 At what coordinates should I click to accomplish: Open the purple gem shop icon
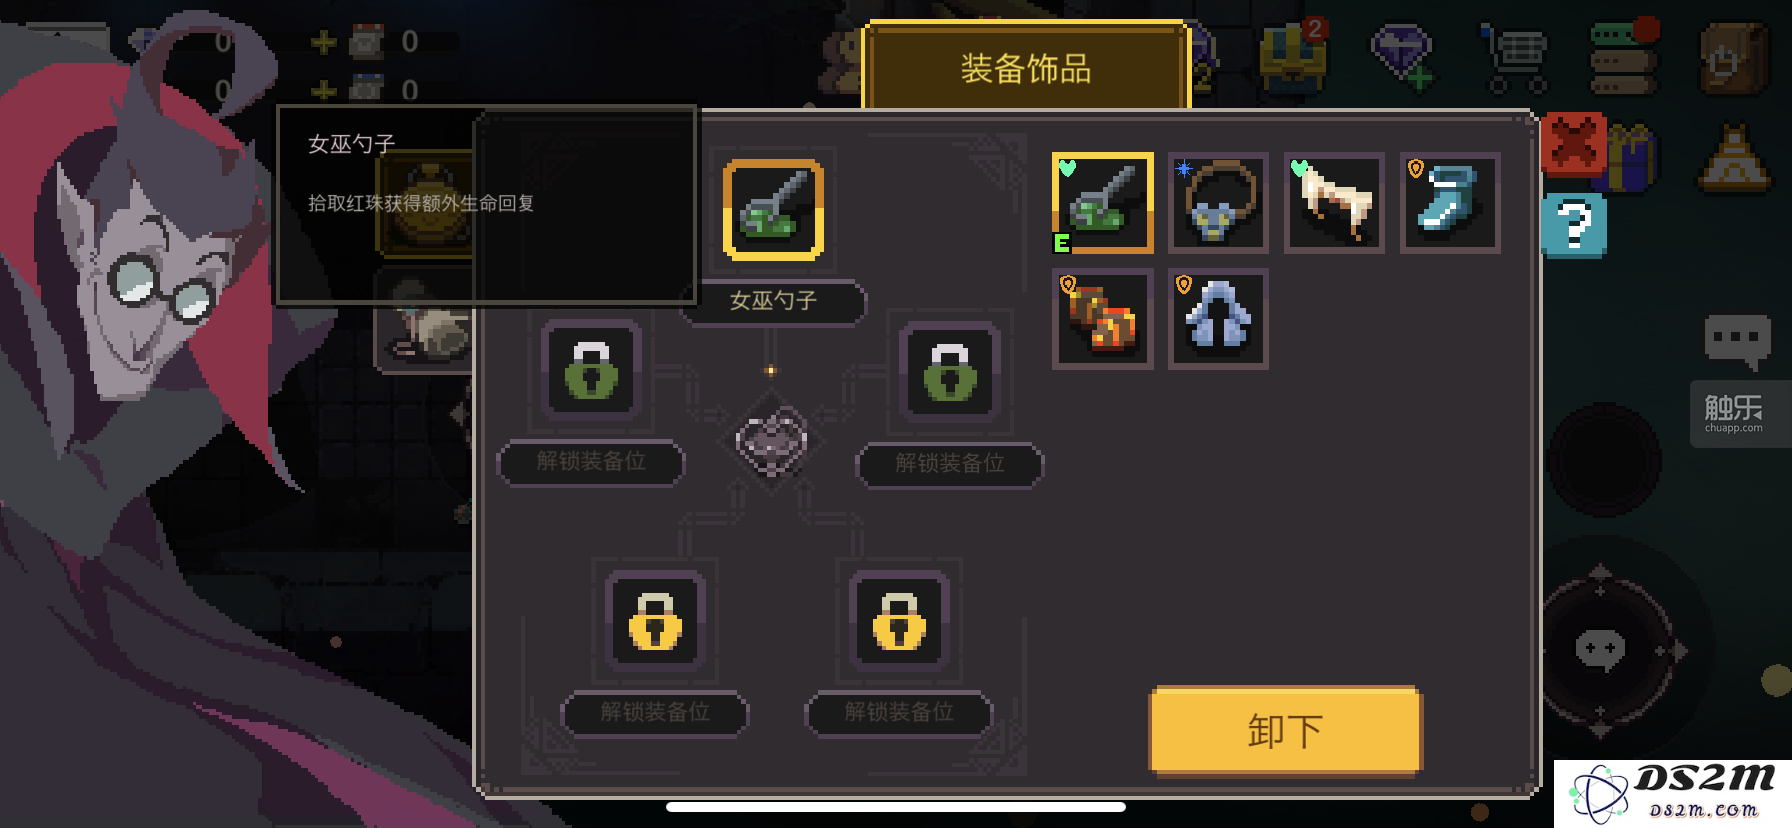point(1403,55)
